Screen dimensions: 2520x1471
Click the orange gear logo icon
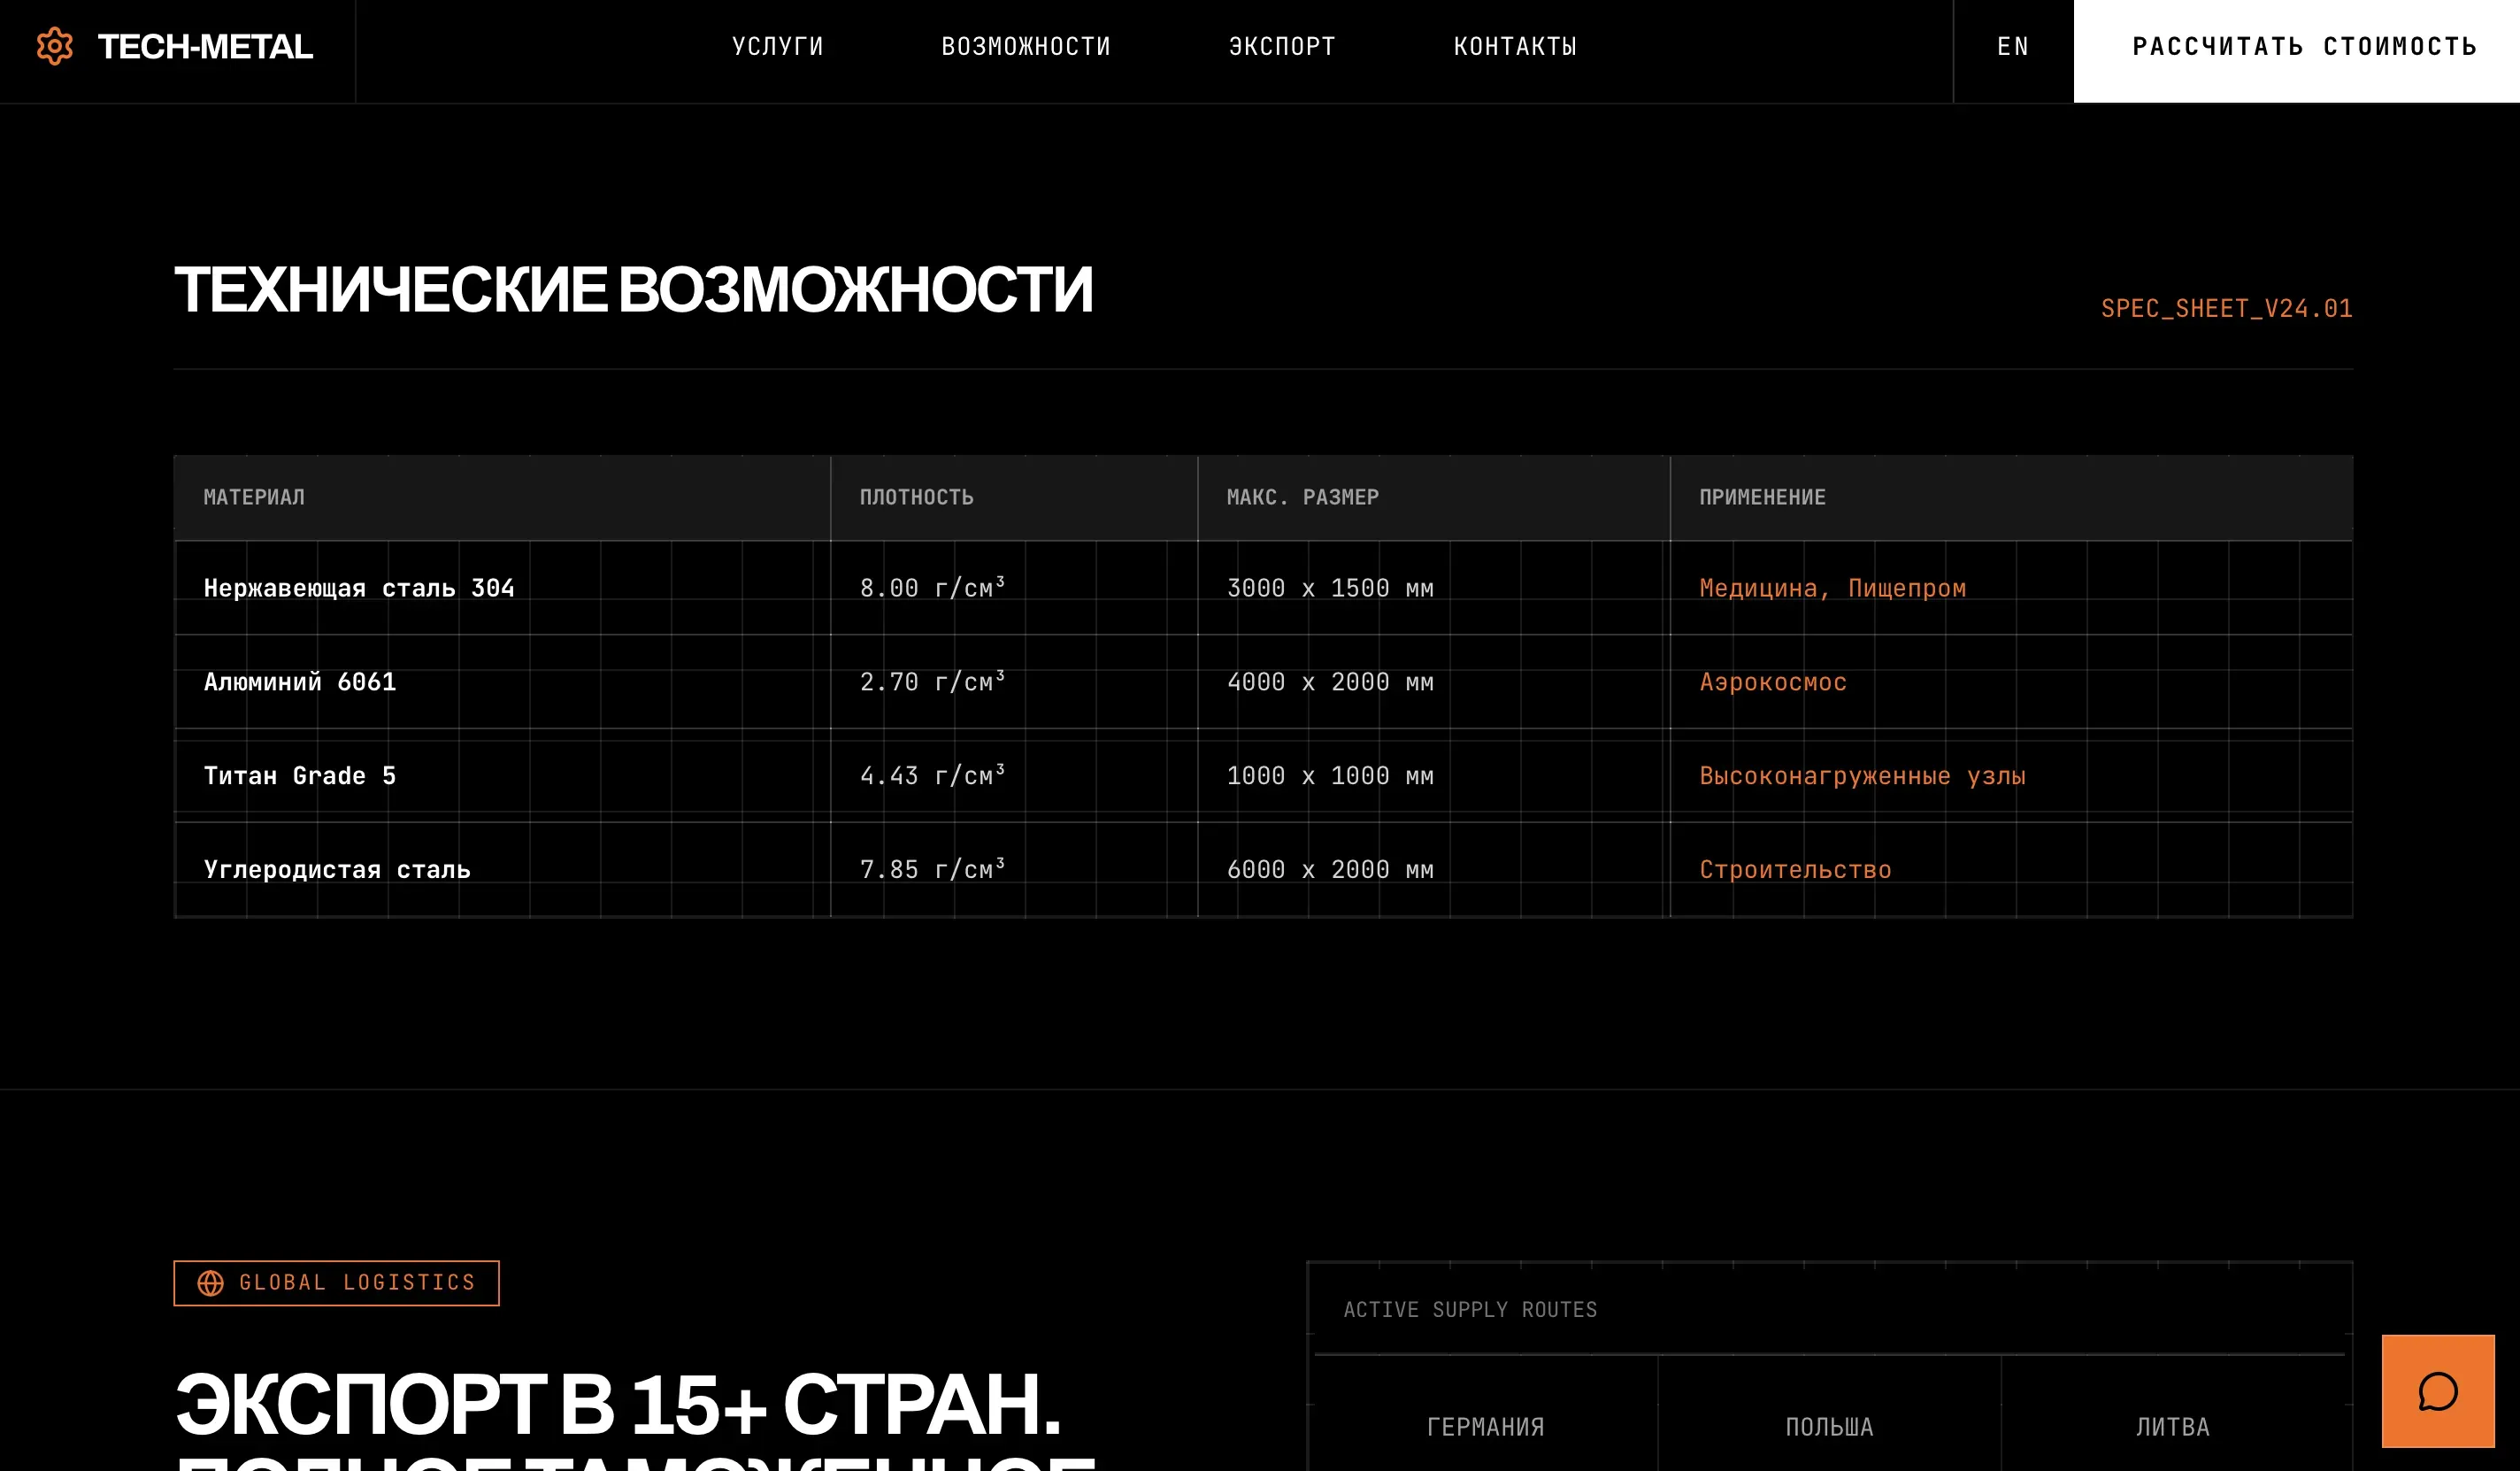coord(55,46)
